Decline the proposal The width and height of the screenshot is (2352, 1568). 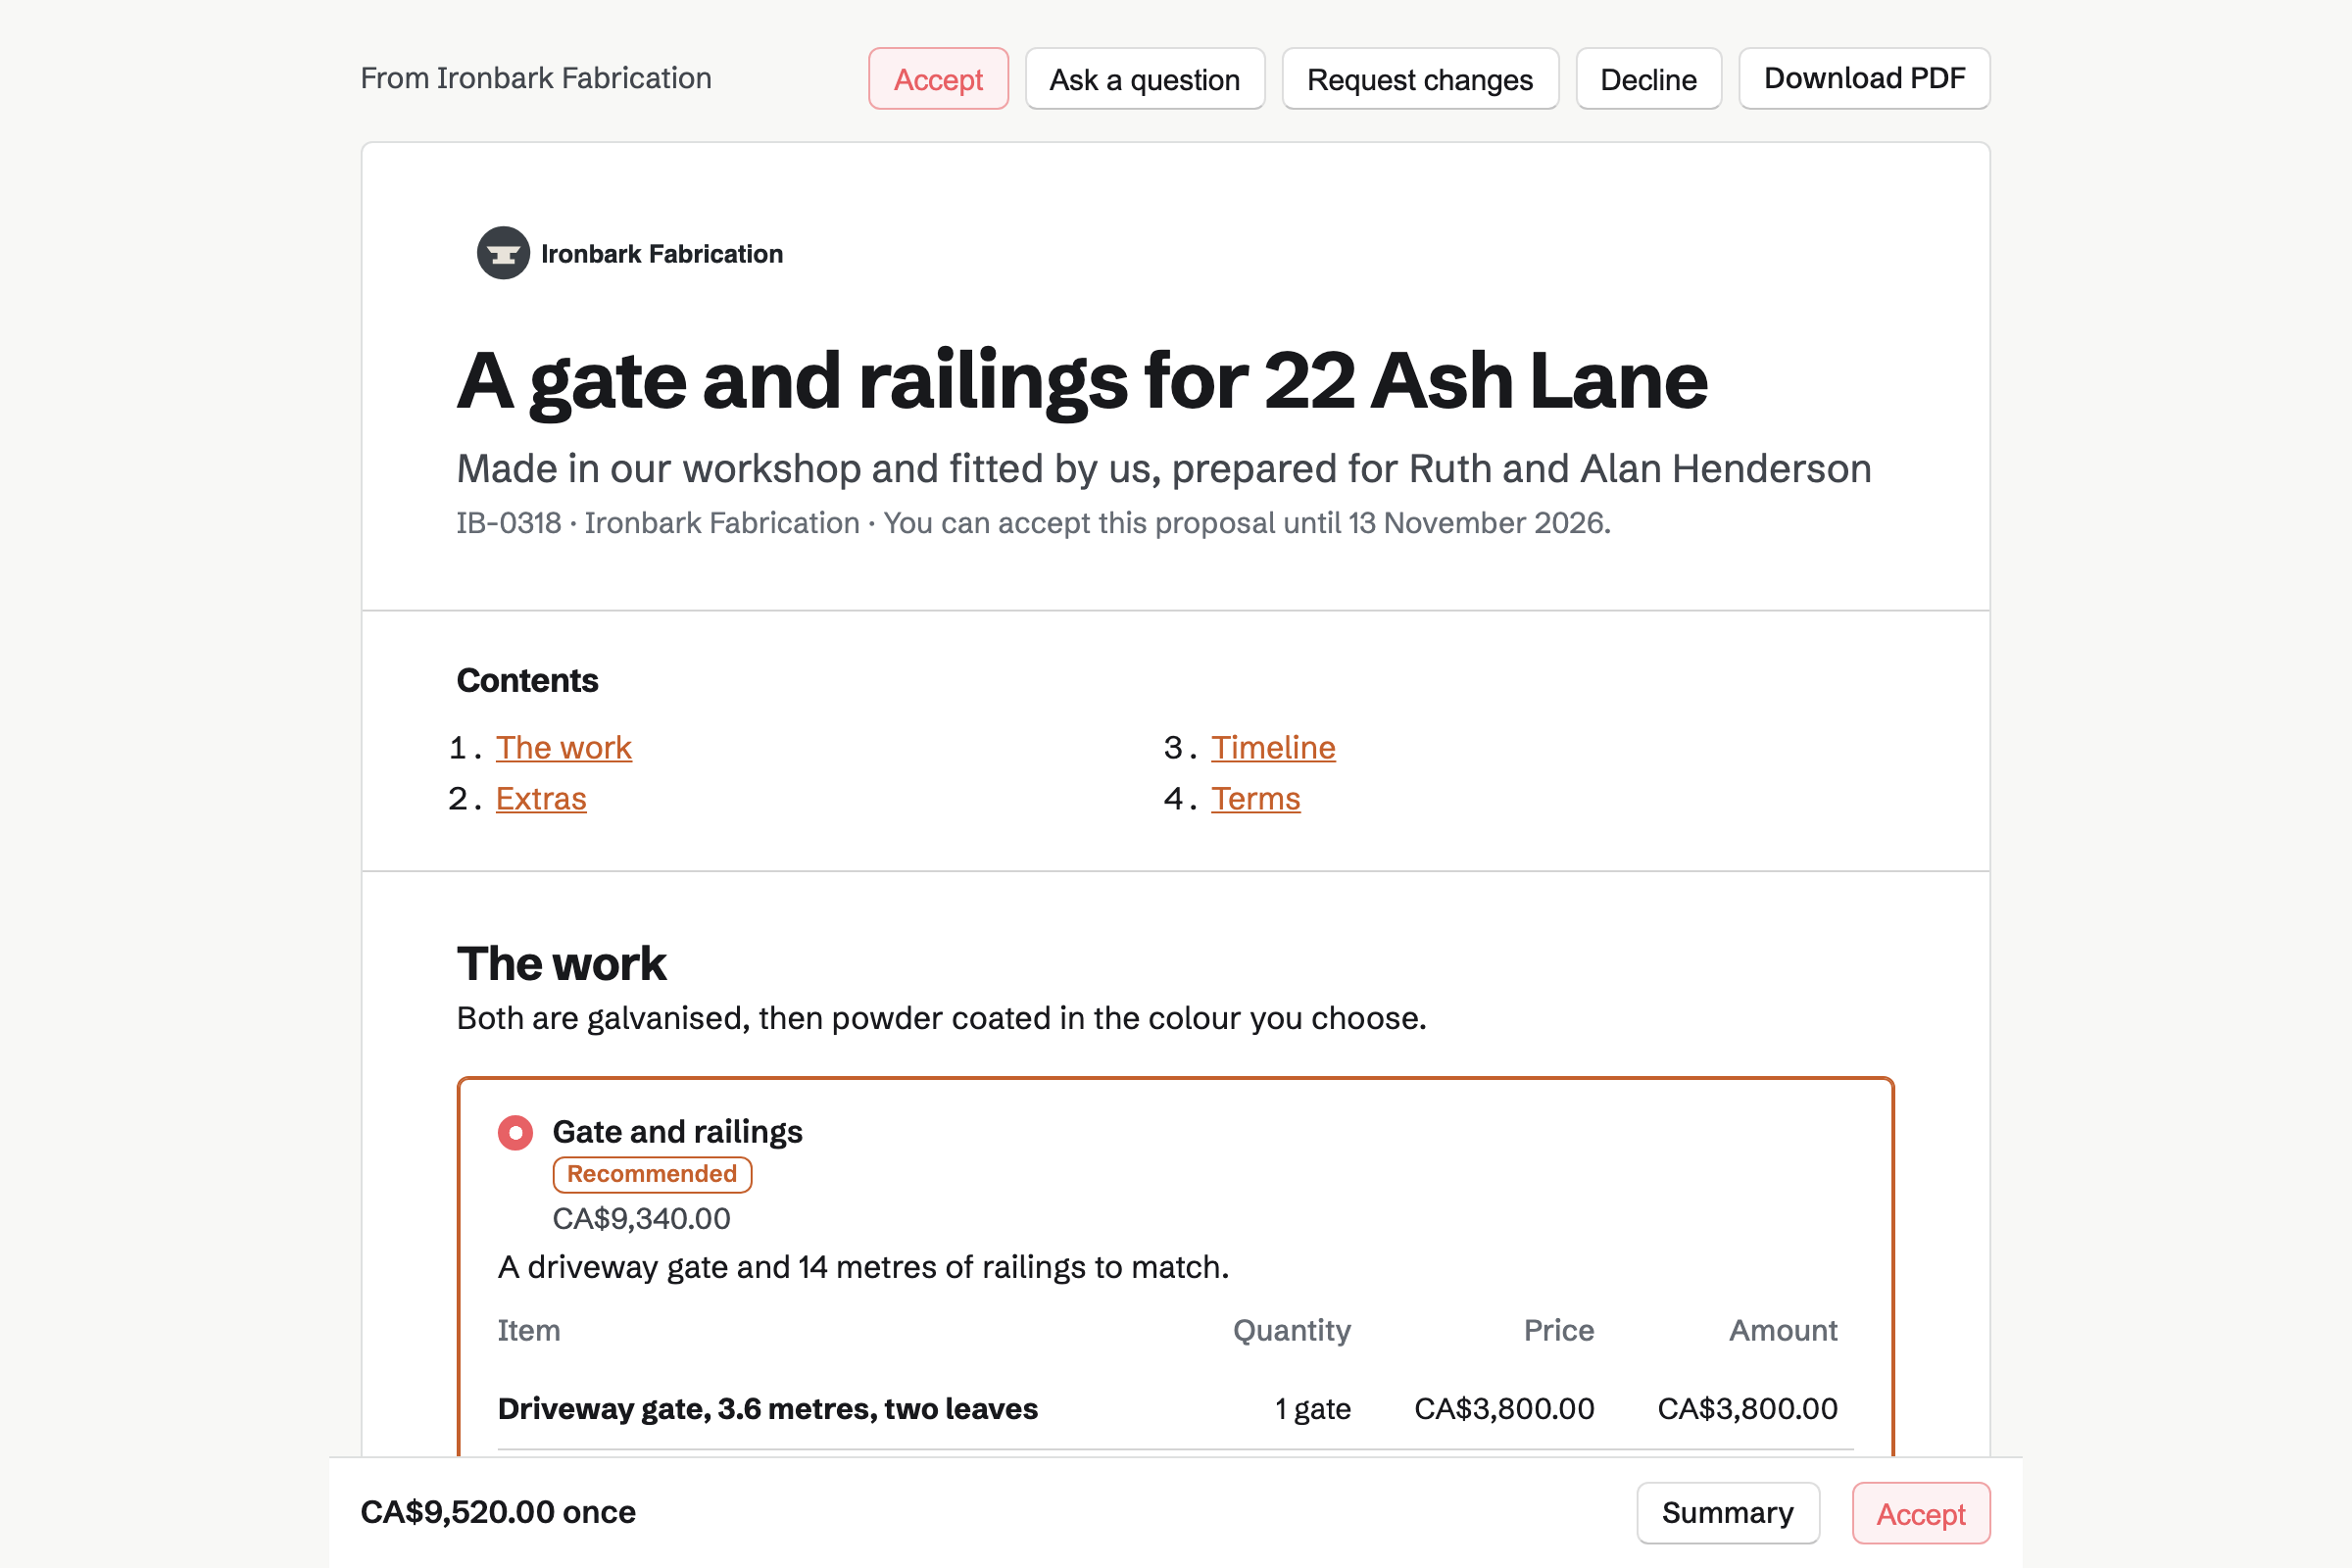click(1648, 79)
